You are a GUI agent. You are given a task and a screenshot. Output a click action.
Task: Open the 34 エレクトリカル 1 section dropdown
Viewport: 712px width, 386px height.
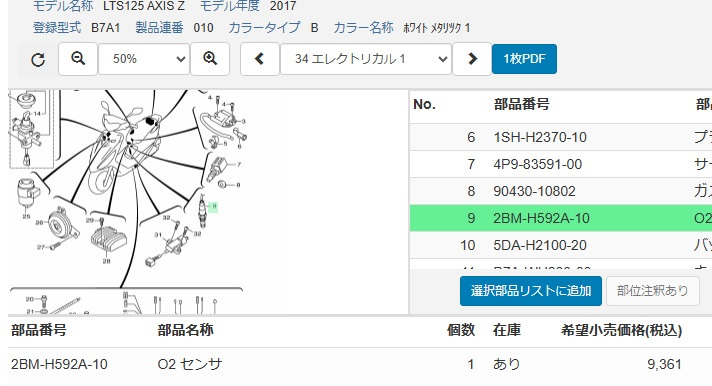[x=366, y=59]
